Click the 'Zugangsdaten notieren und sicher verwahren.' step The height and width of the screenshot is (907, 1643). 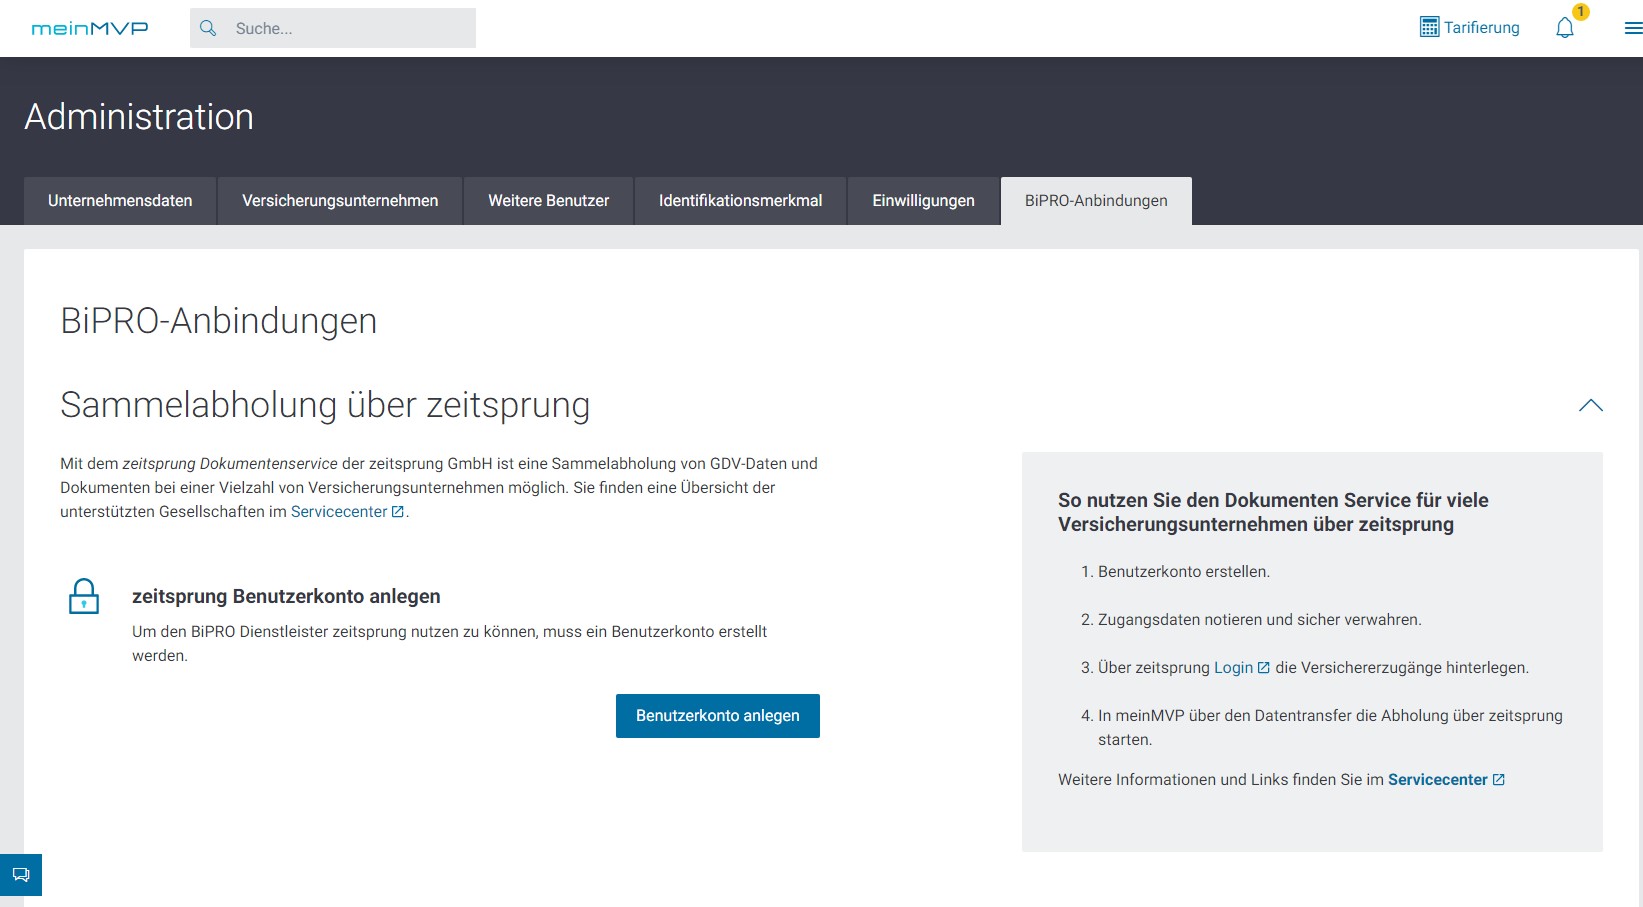pyautogui.click(x=1260, y=620)
